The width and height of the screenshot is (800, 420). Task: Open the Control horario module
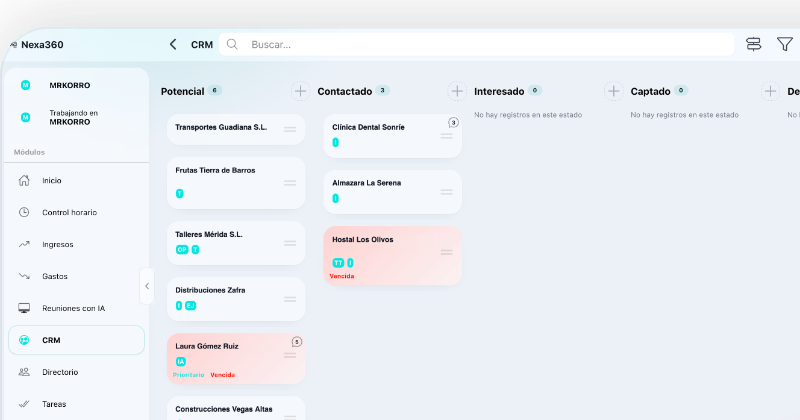(77, 212)
